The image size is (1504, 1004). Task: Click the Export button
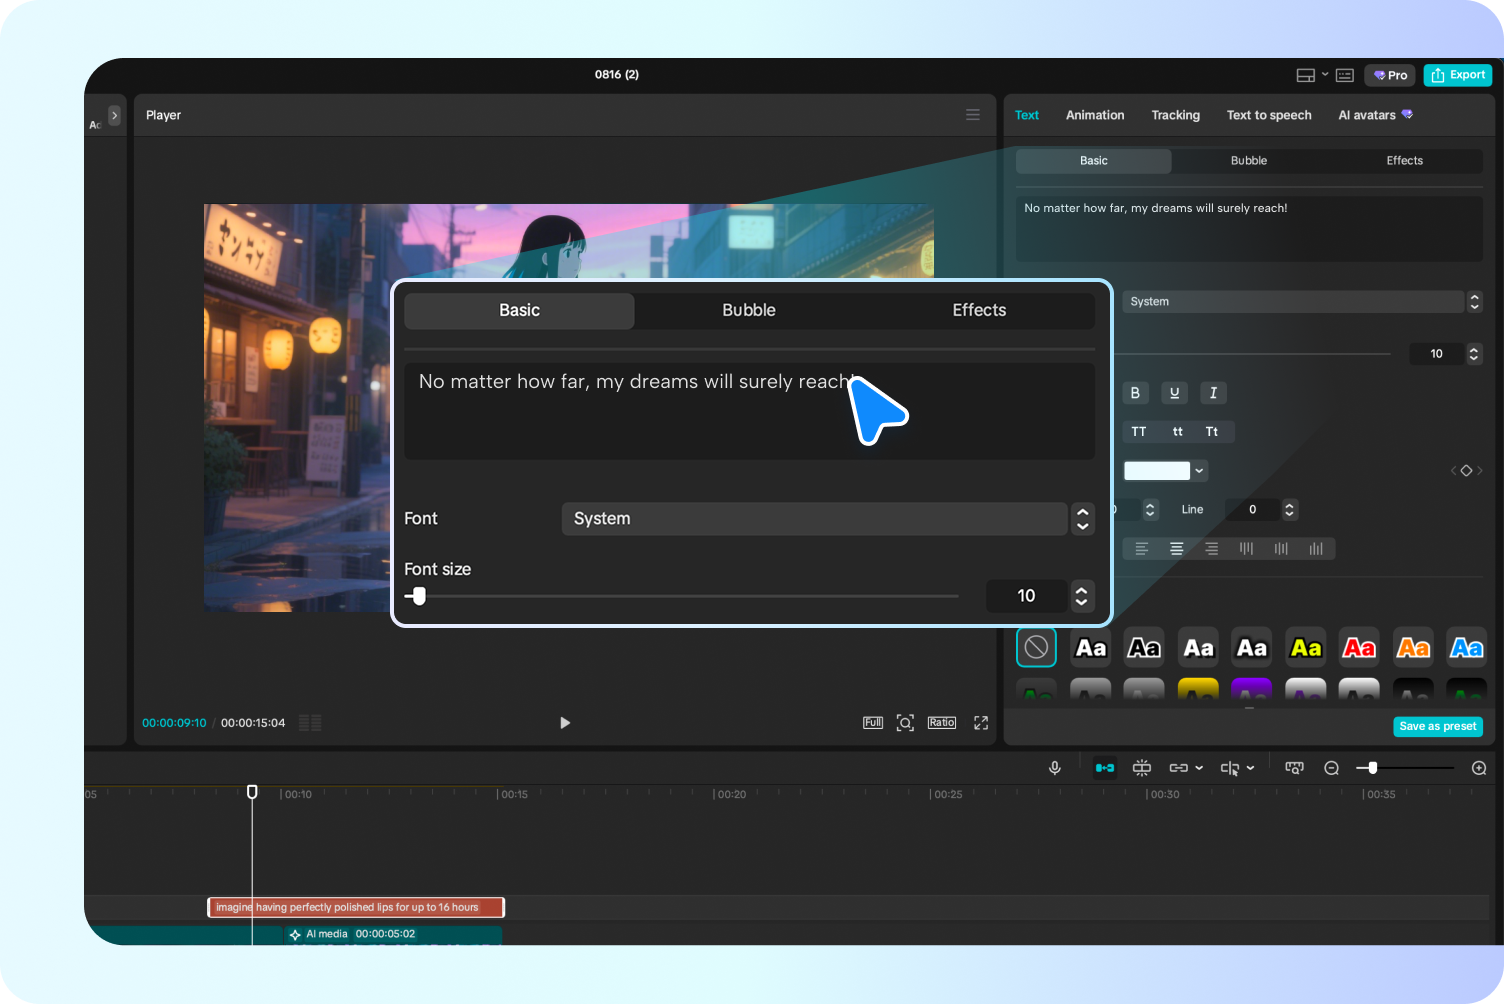click(1458, 75)
